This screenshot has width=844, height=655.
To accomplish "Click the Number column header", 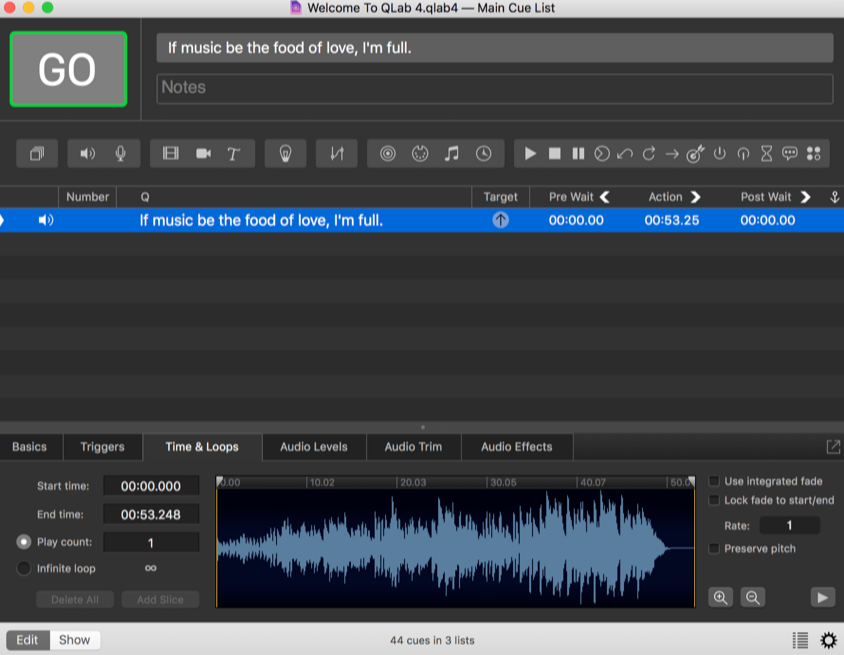I will click(x=87, y=197).
